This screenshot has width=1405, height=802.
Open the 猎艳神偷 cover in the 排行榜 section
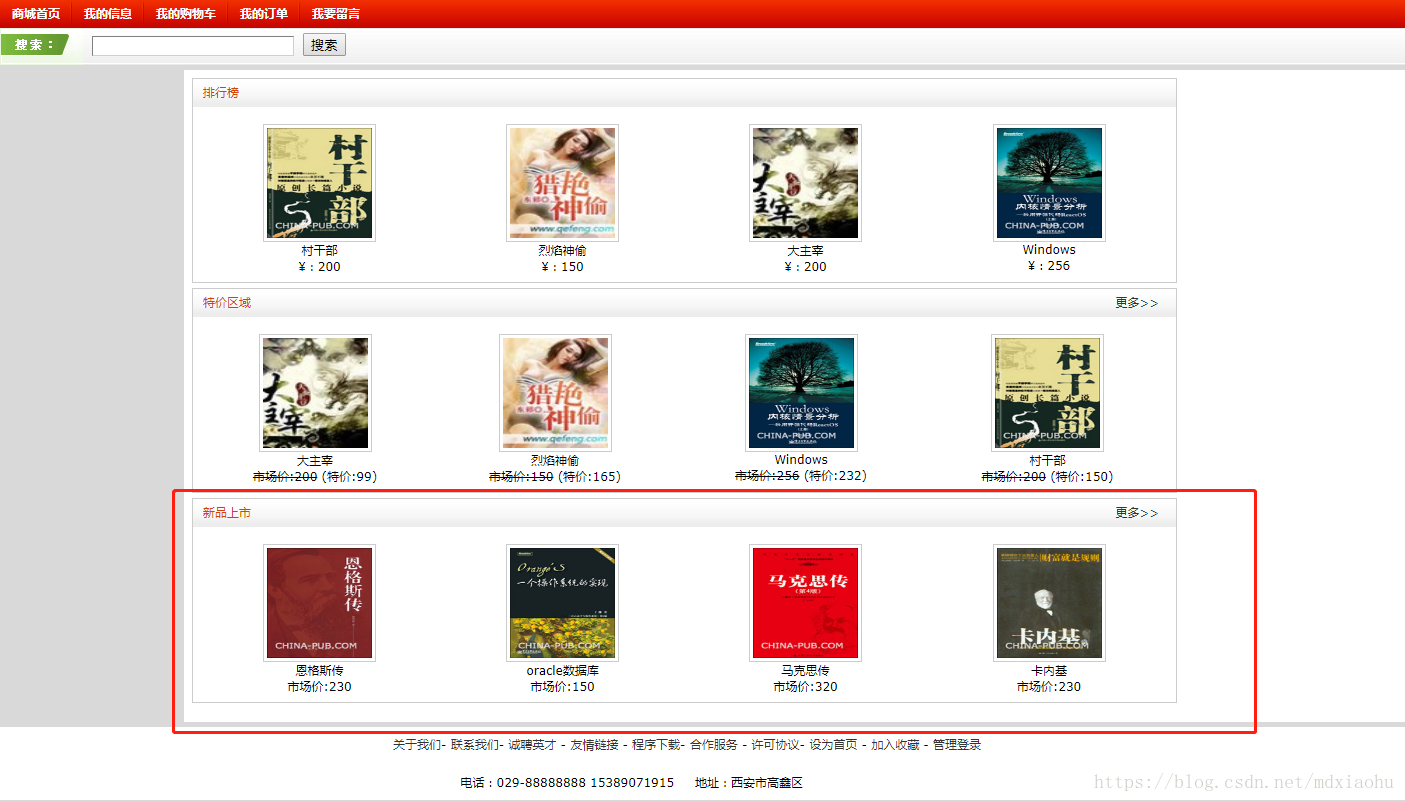[x=562, y=183]
